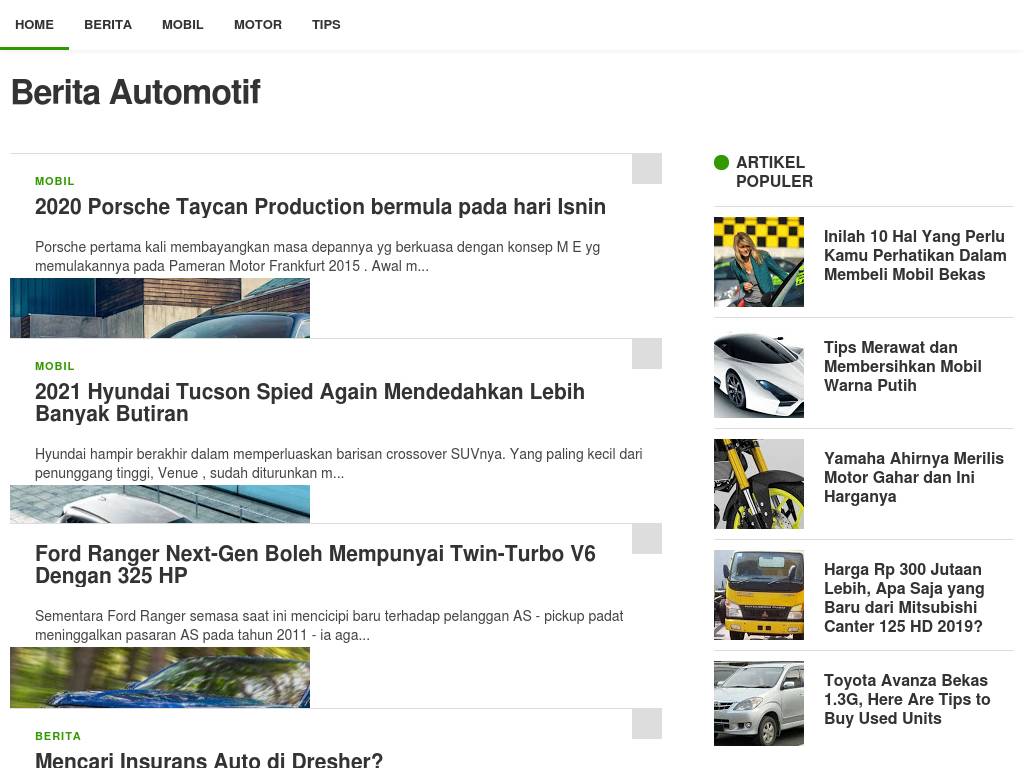This screenshot has height=768, width=1024.
Task: Click the Hyundai hampir berakhir excerpt text
Action: point(338,464)
